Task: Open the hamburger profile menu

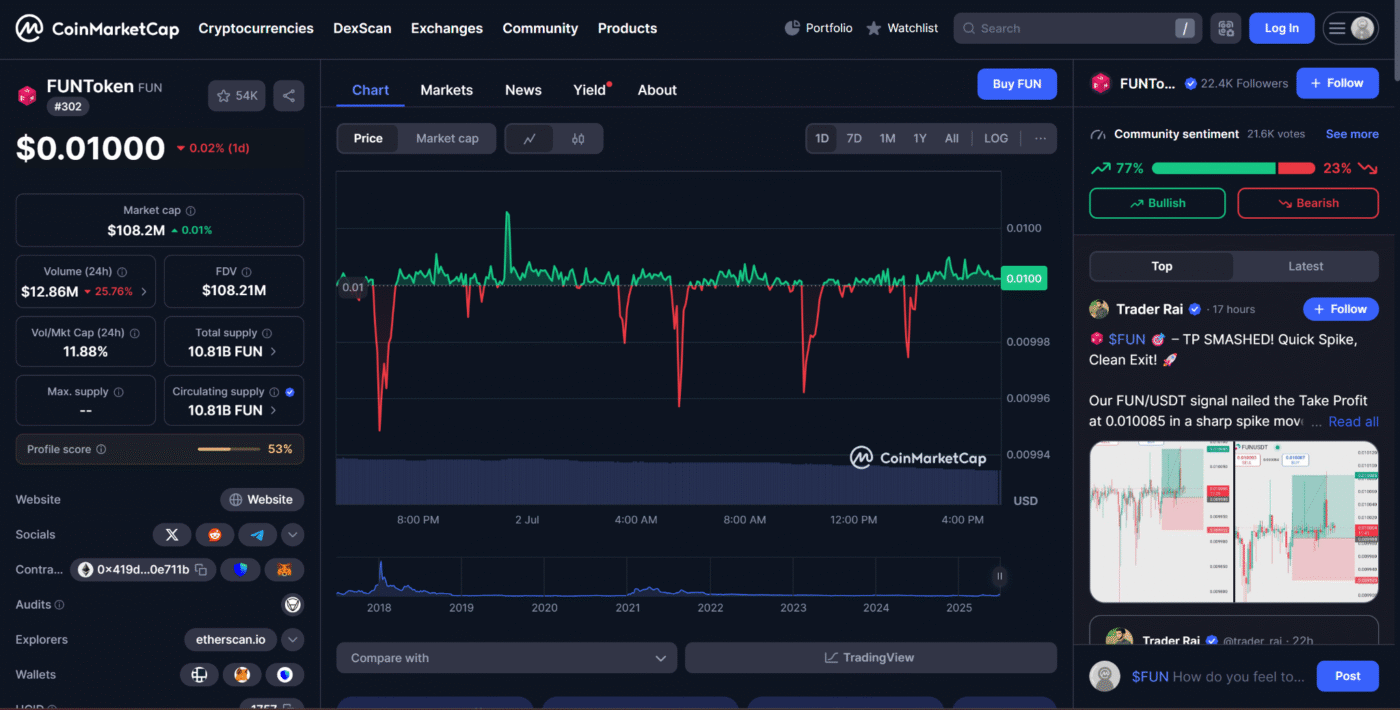Action: point(1350,28)
